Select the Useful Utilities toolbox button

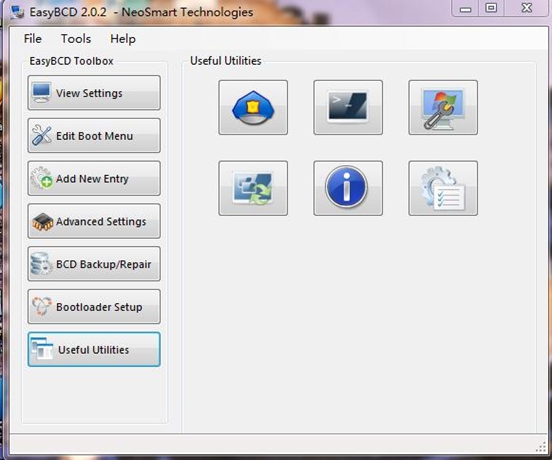click(94, 349)
